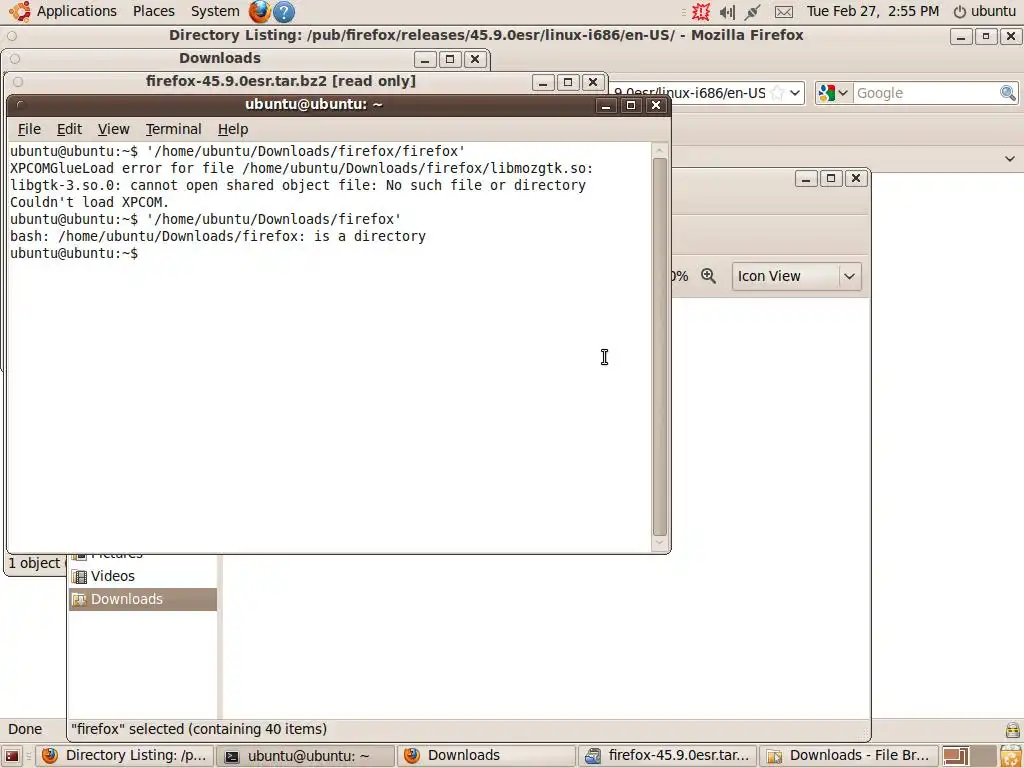Minimize the terminal window
Image resolution: width=1024 pixels, height=768 pixels.
(606, 105)
